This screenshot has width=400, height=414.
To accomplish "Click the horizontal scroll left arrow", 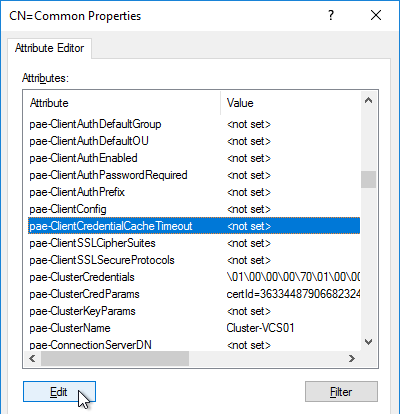I will [x=32, y=359].
